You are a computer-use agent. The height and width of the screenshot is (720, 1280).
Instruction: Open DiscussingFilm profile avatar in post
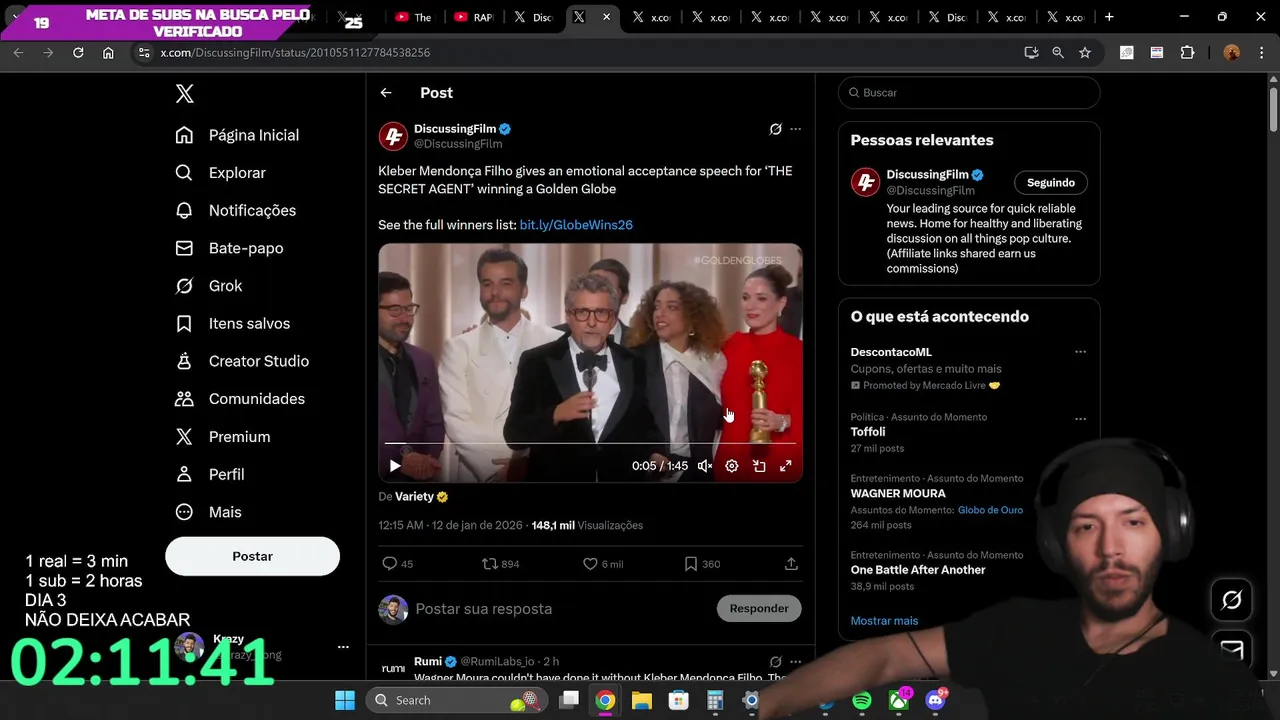click(x=393, y=136)
